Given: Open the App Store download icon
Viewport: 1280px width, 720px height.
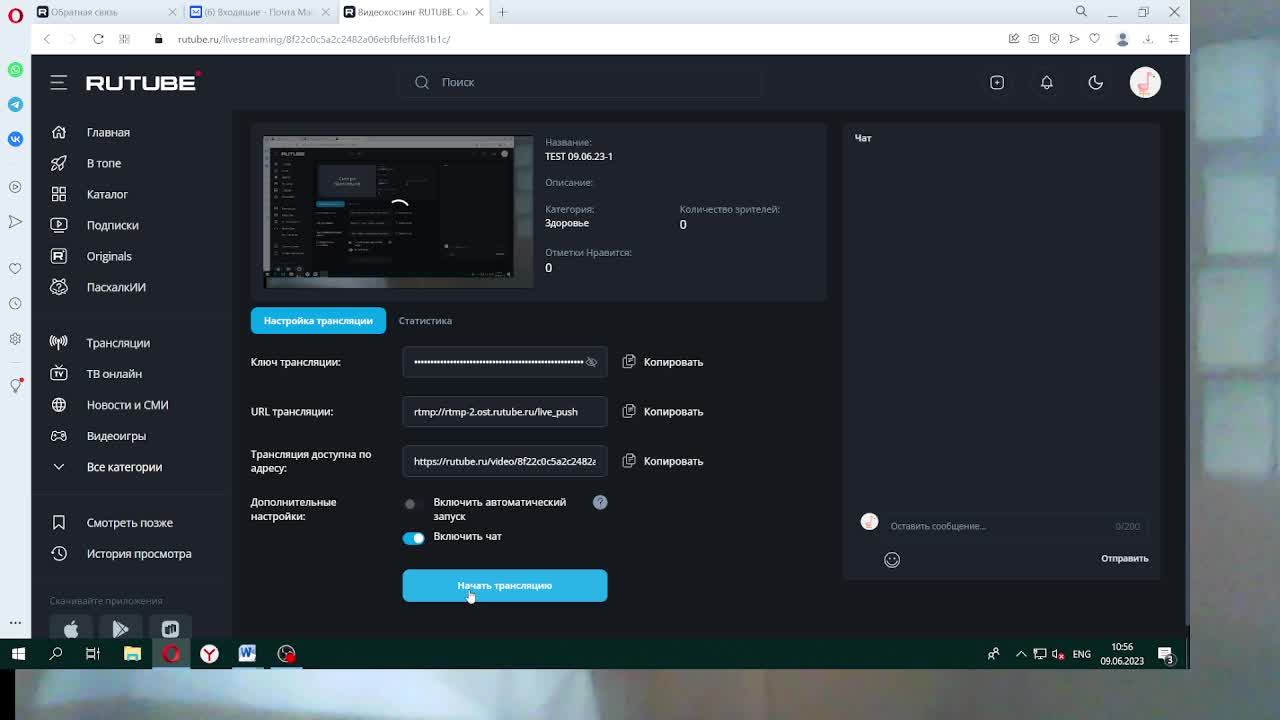Looking at the screenshot, I should (71, 628).
